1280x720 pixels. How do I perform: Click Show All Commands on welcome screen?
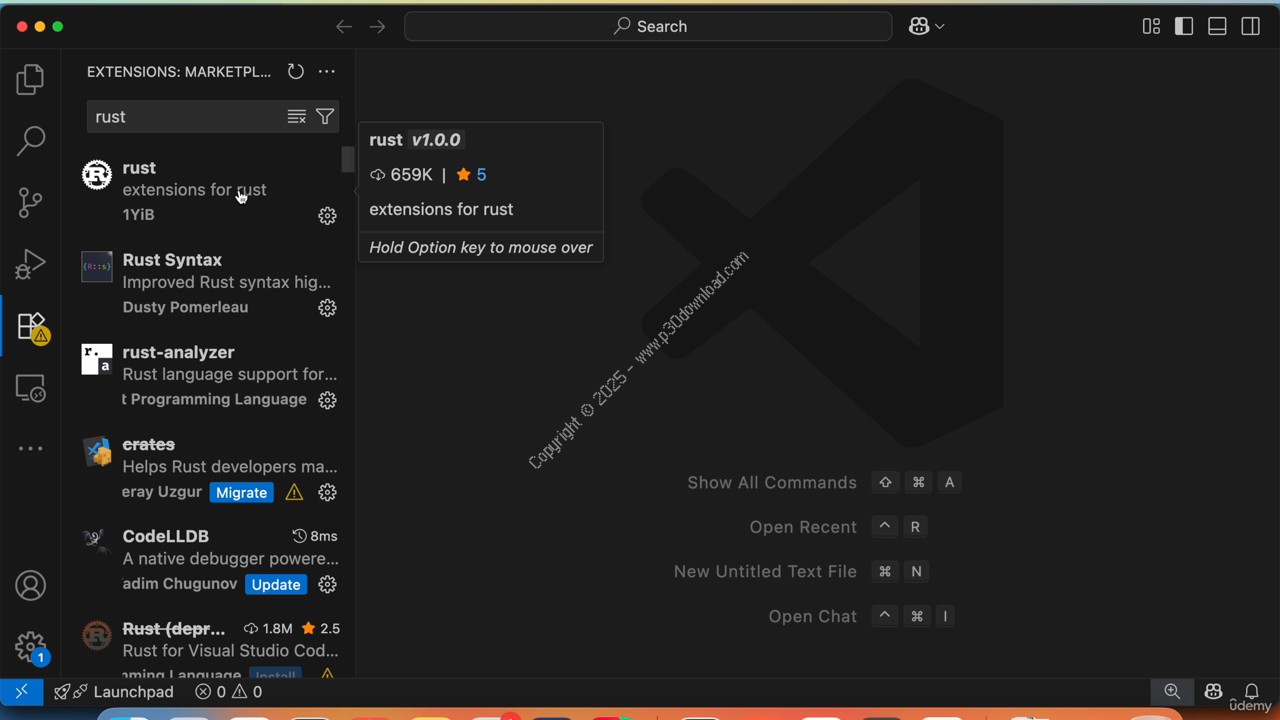click(772, 483)
